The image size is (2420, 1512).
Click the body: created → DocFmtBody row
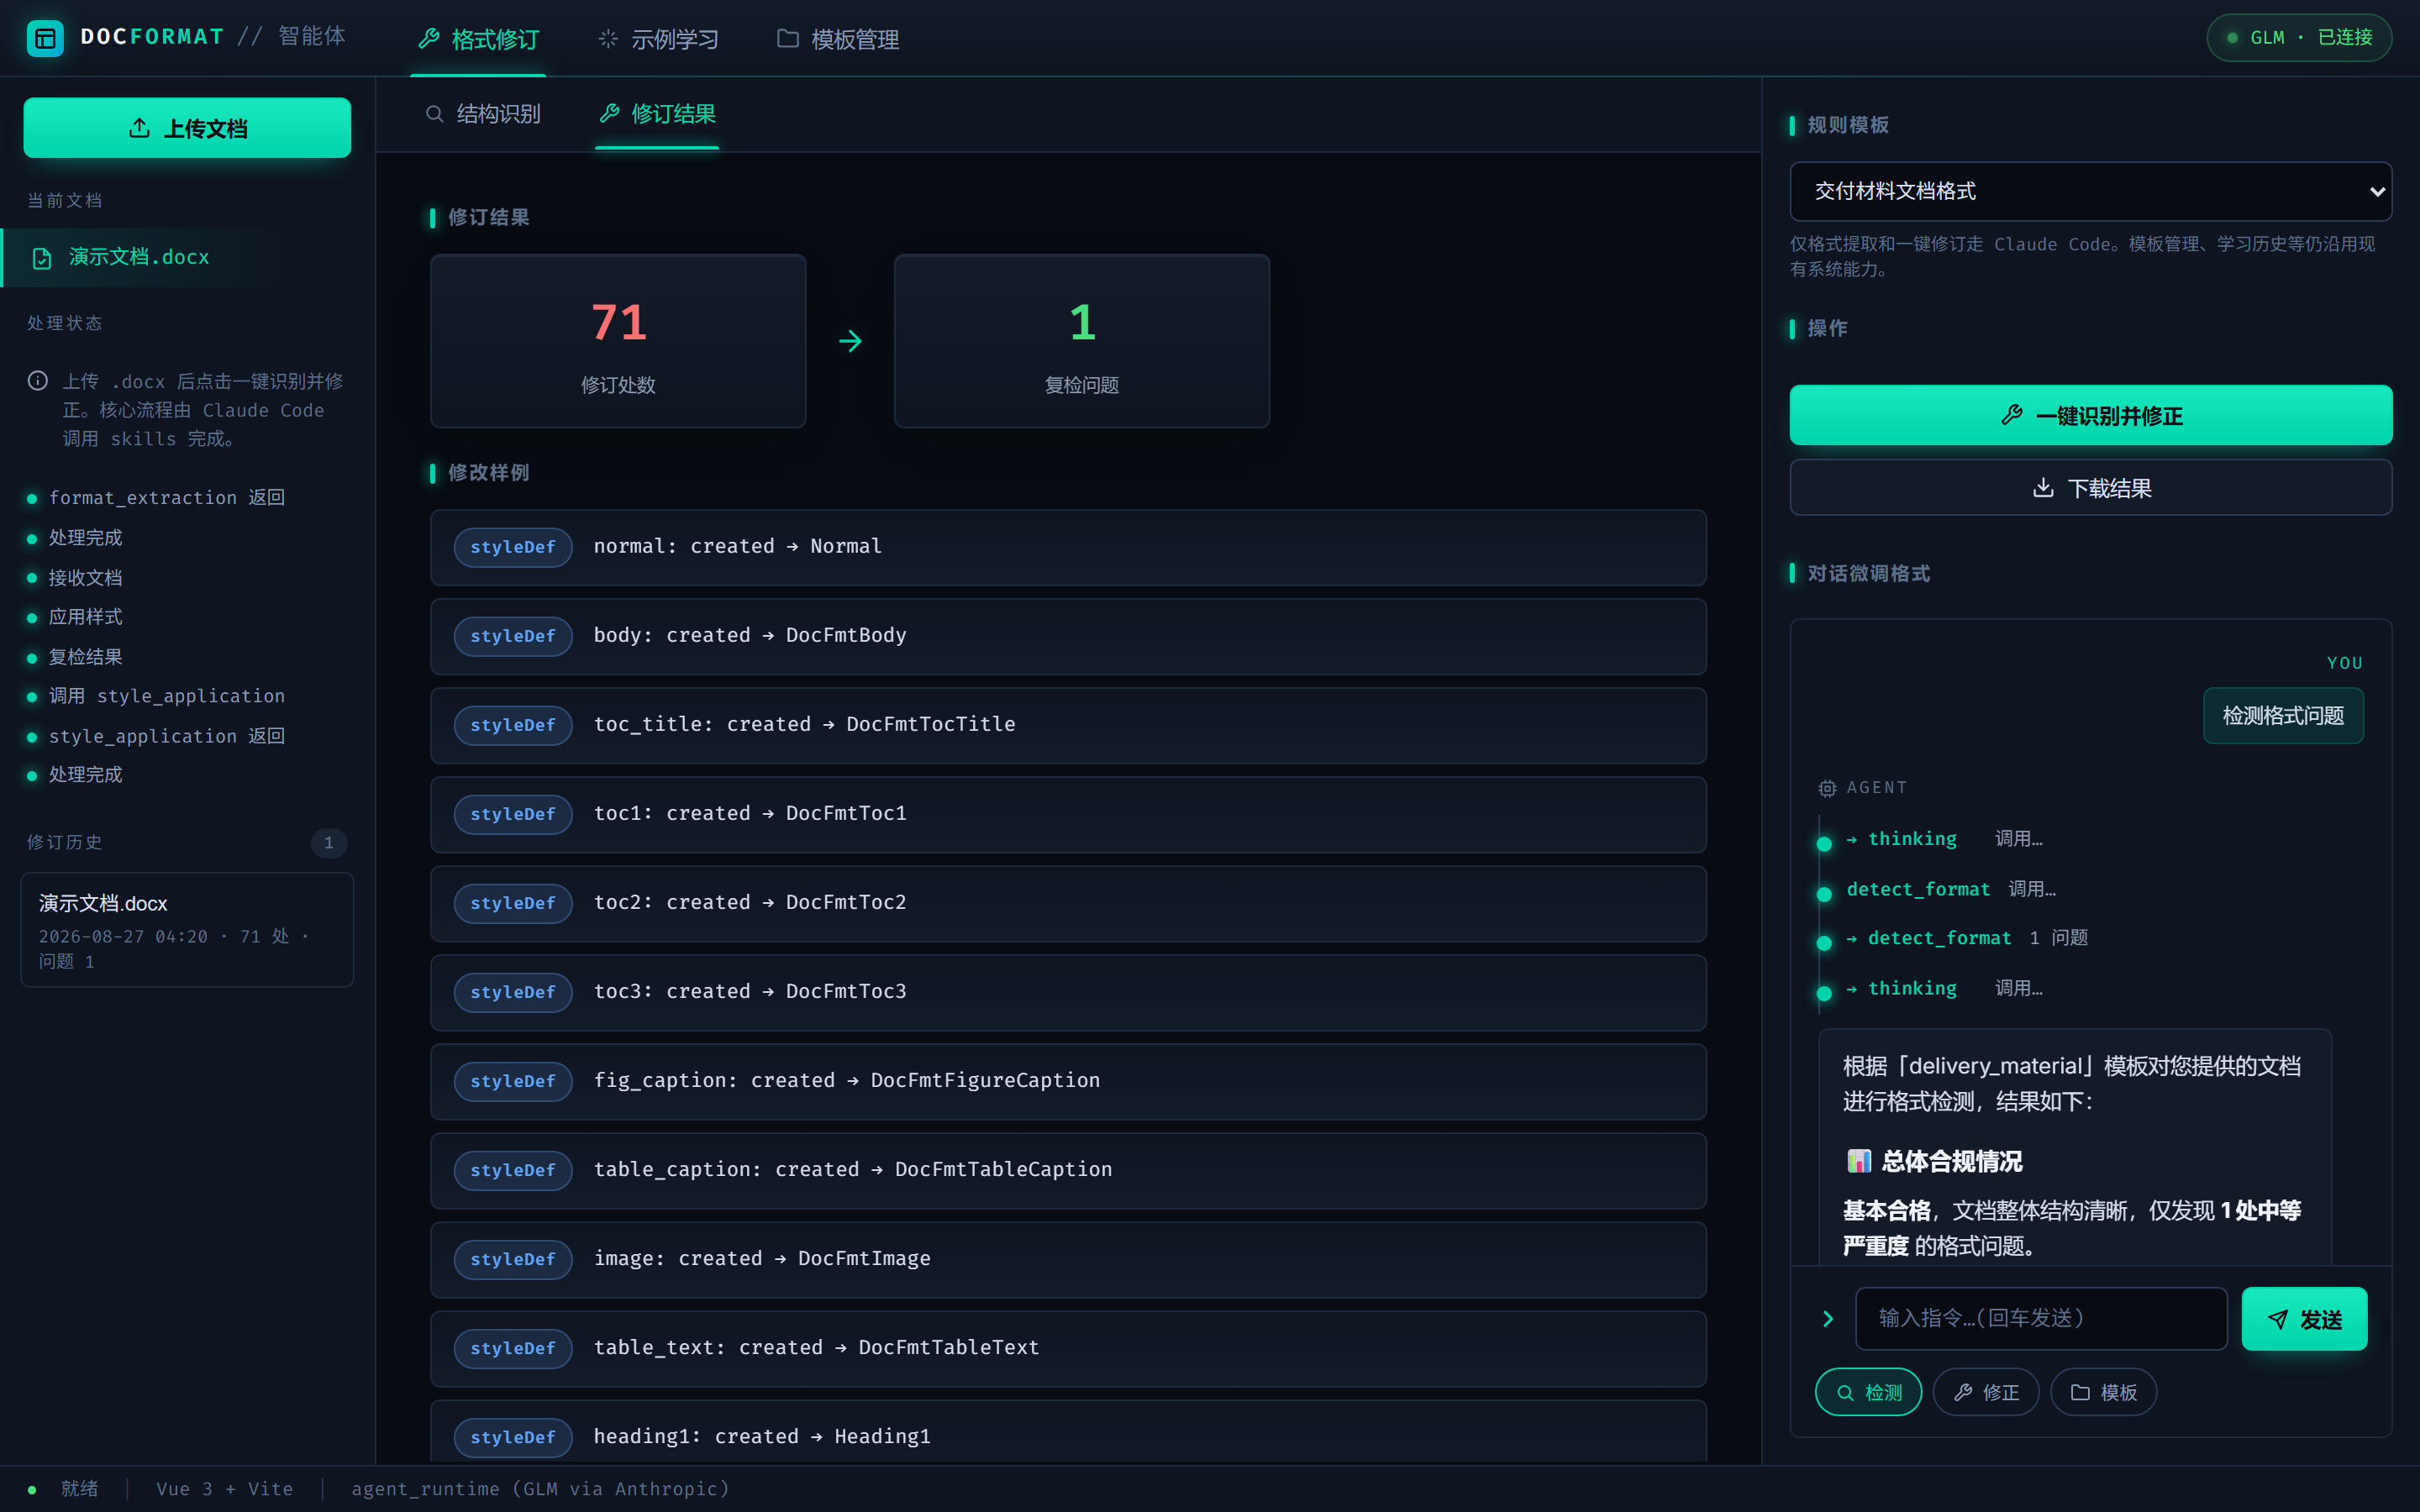[x=1068, y=636]
